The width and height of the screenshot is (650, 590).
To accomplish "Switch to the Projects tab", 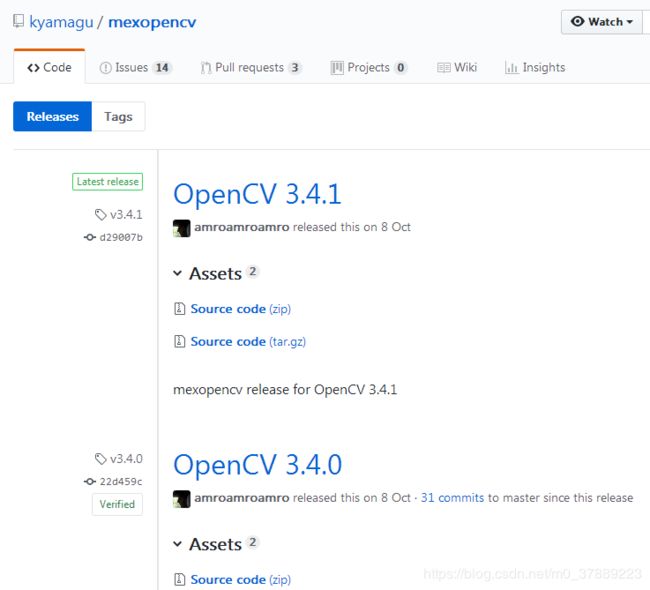I will pyautogui.click(x=369, y=67).
